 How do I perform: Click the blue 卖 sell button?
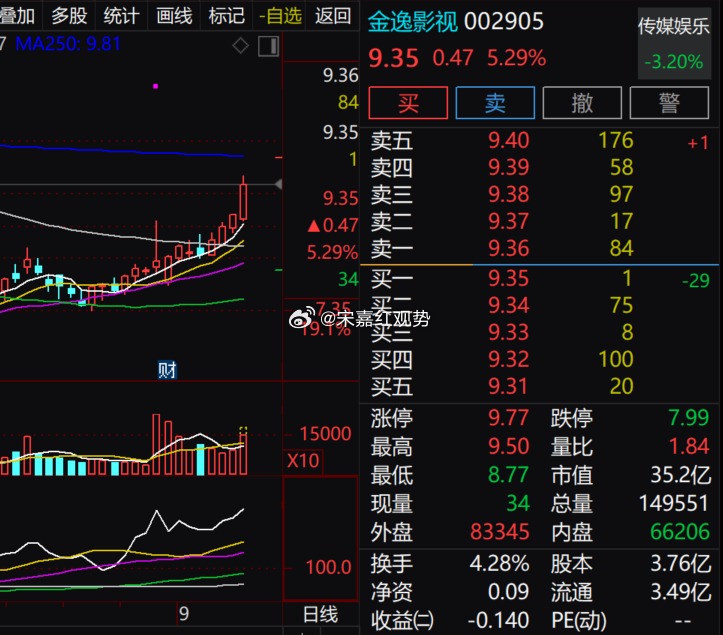pyautogui.click(x=495, y=102)
